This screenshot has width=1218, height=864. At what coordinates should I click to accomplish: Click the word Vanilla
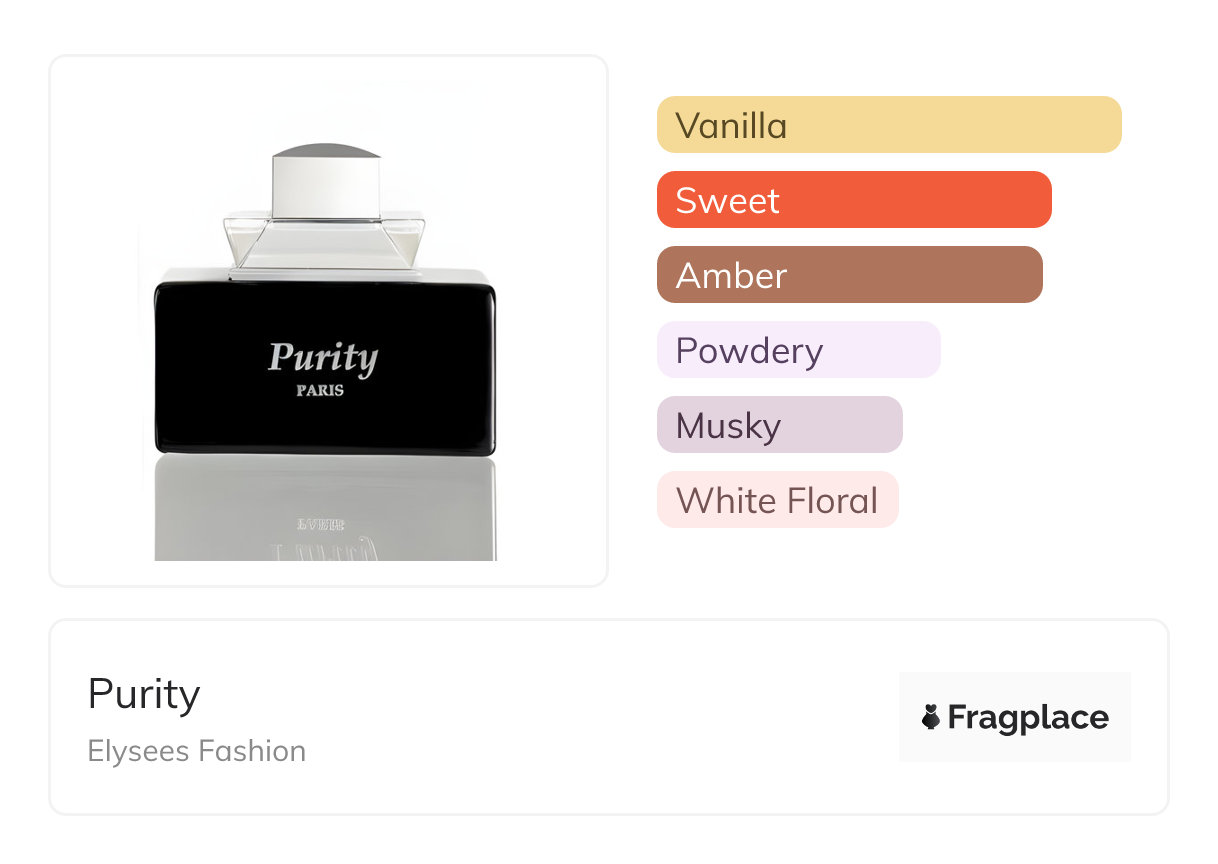pos(731,126)
